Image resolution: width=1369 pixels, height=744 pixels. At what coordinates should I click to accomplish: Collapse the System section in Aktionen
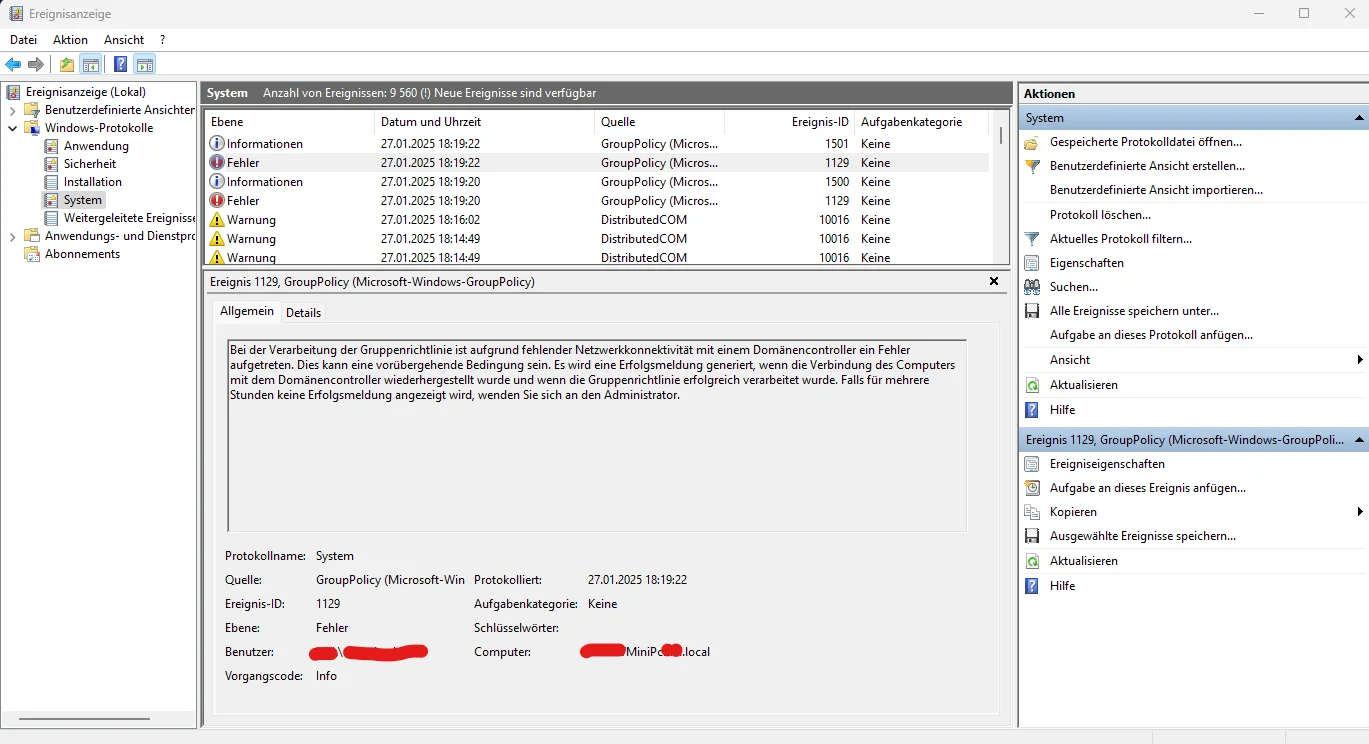(x=1359, y=118)
